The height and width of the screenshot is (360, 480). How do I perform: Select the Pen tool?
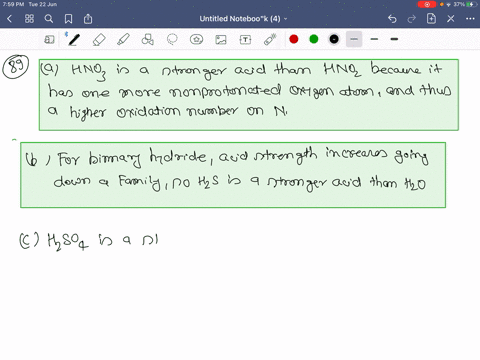pyautogui.click(x=73, y=39)
